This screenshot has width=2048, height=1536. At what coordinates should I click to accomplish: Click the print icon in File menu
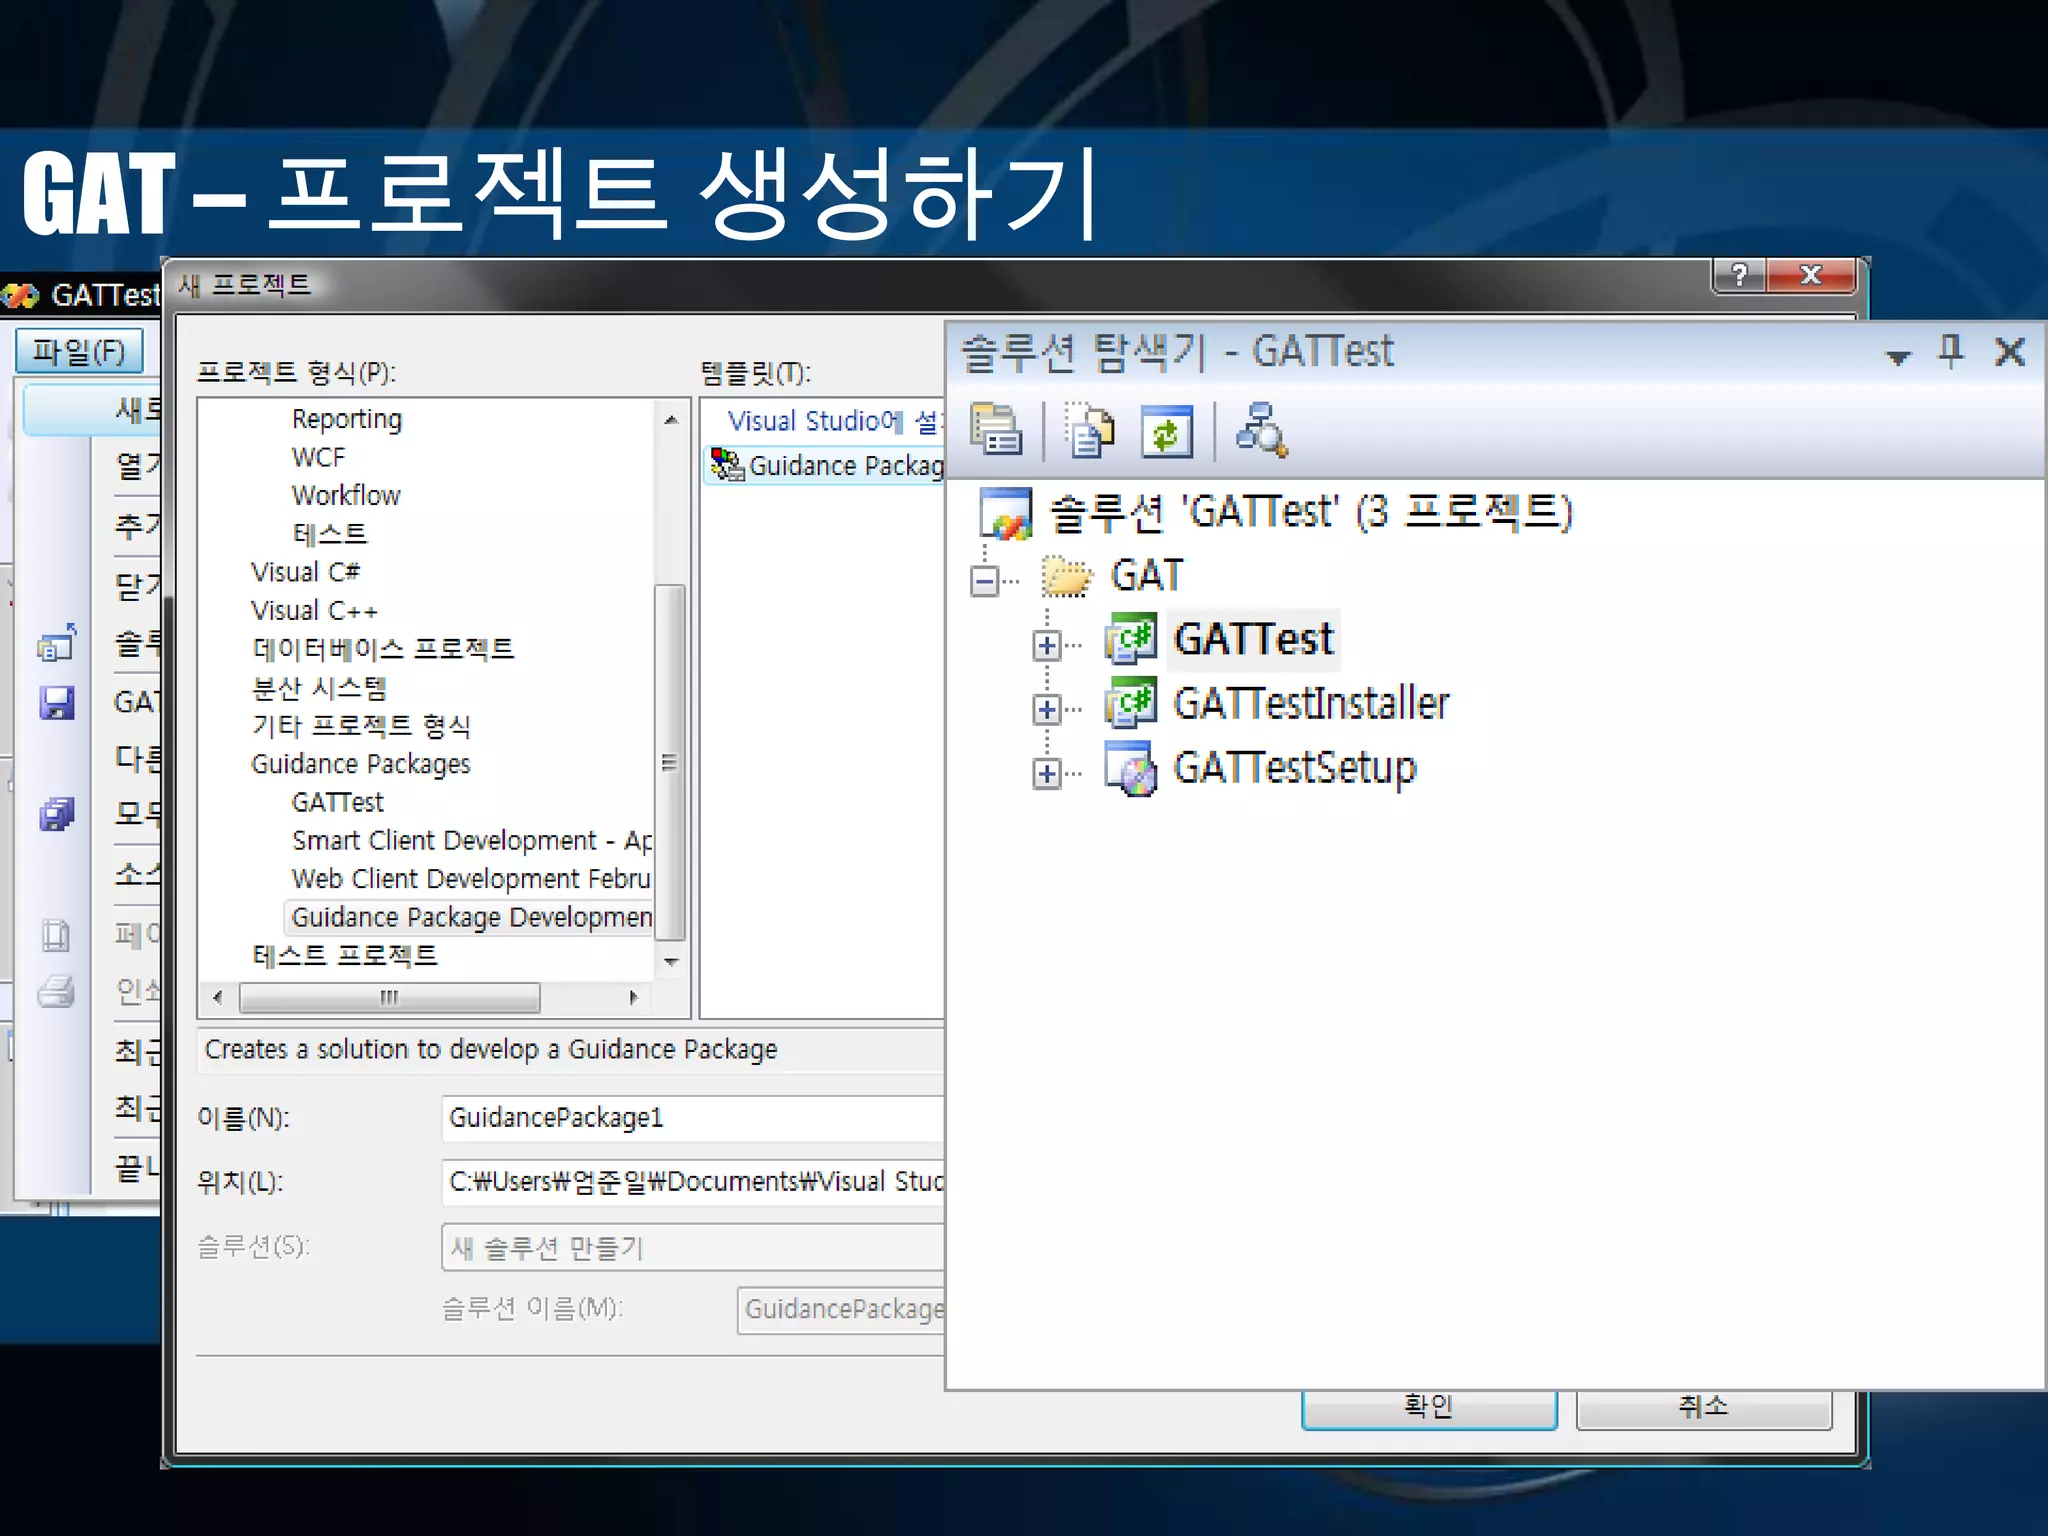pyautogui.click(x=56, y=991)
